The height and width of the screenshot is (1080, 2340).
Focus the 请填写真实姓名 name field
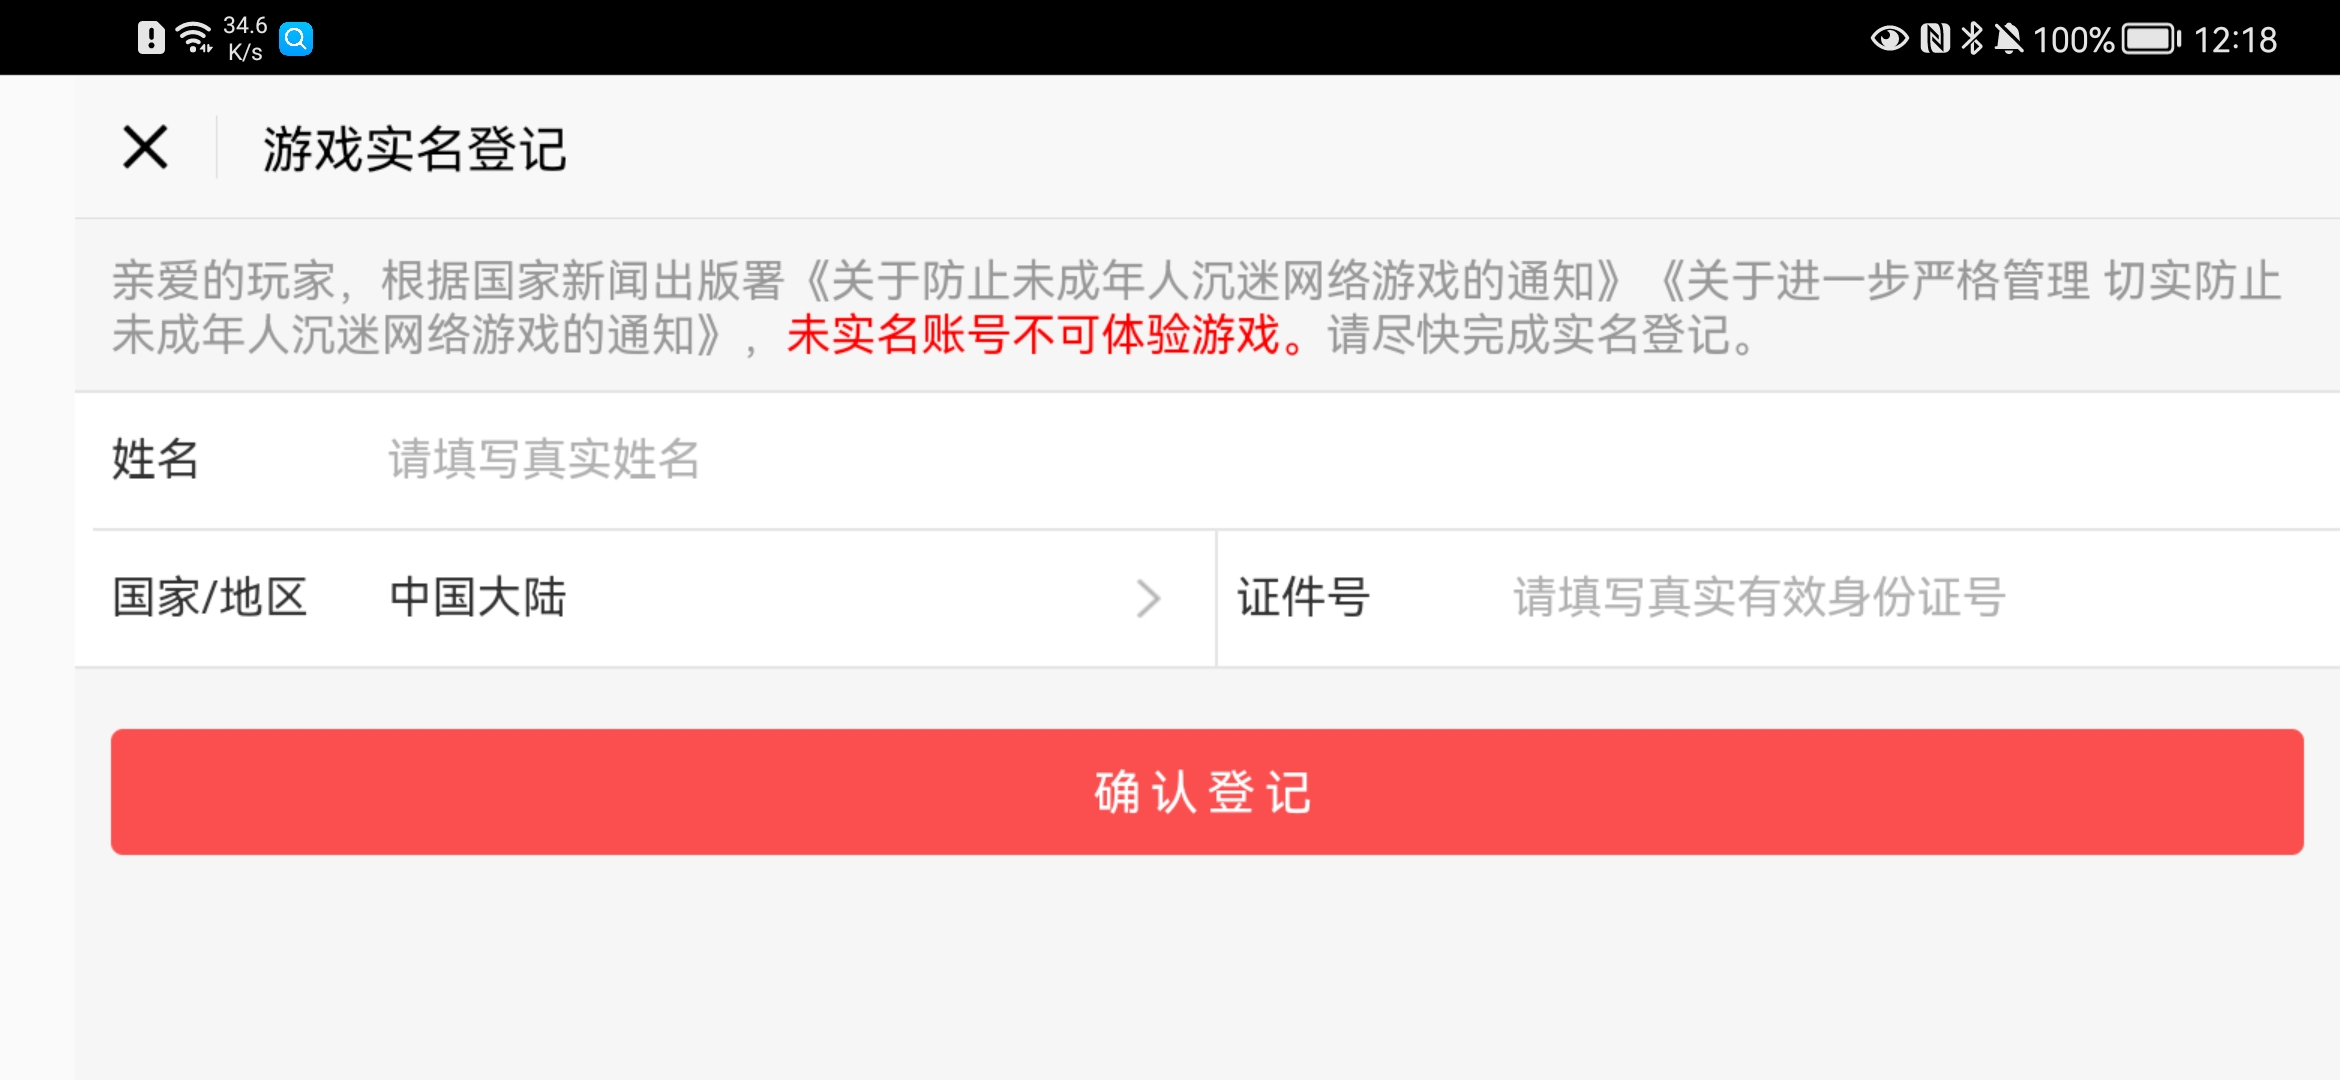(x=1360, y=460)
